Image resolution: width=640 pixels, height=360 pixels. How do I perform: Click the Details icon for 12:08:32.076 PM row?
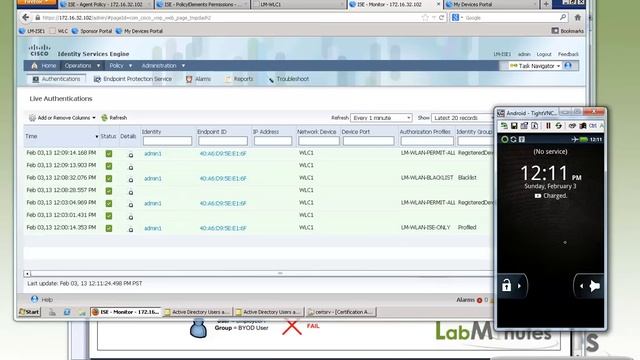click(x=131, y=180)
